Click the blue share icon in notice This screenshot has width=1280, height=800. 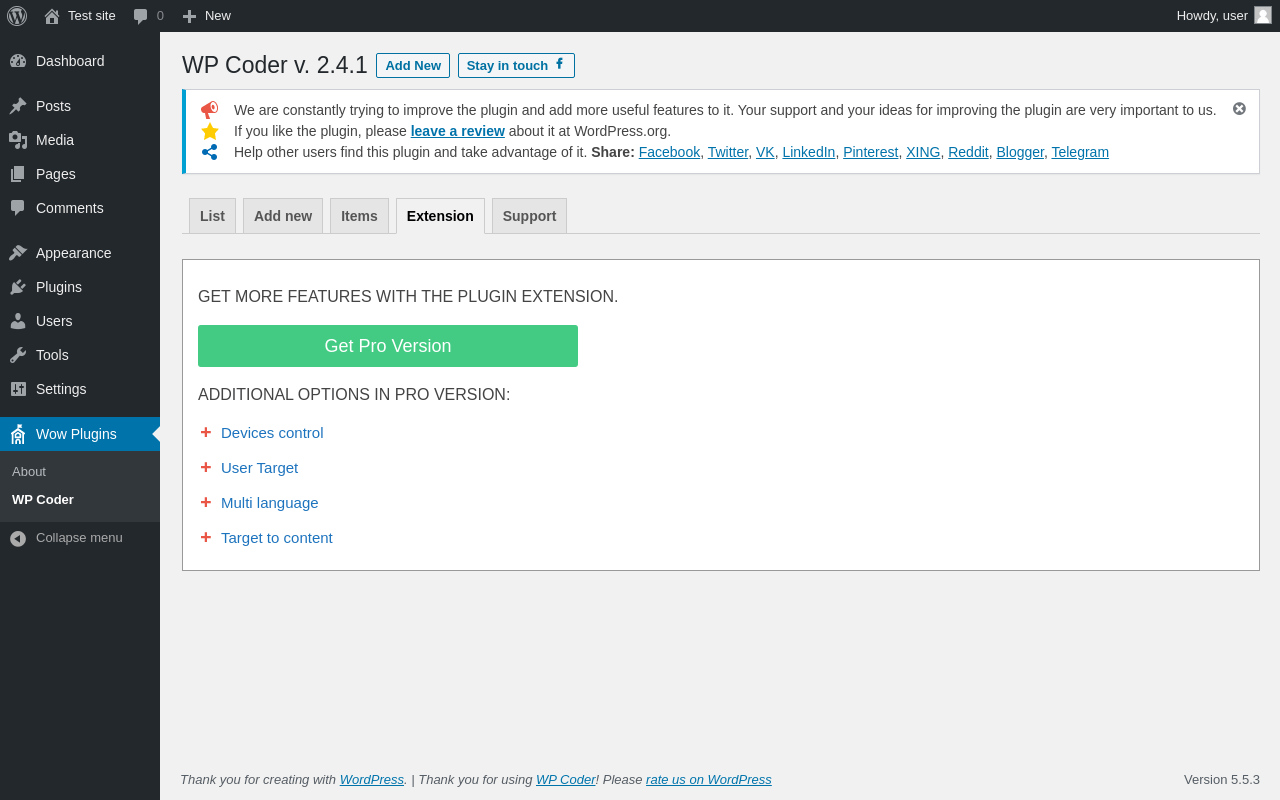(209, 152)
